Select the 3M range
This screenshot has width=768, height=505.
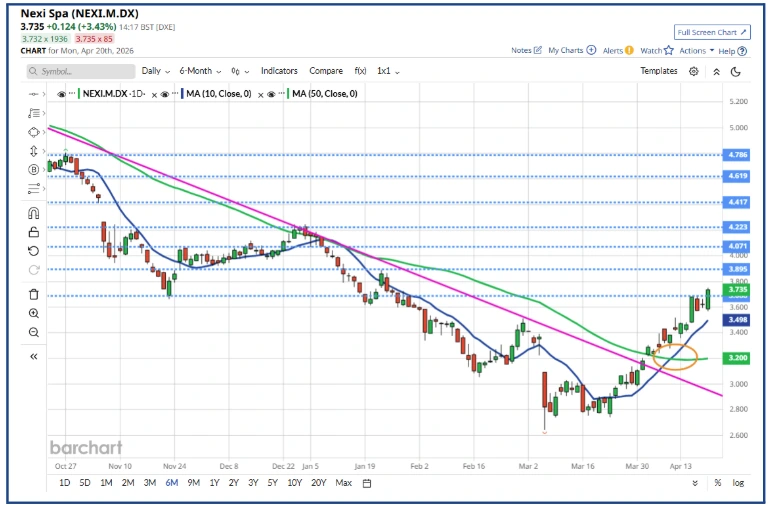click(149, 483)
